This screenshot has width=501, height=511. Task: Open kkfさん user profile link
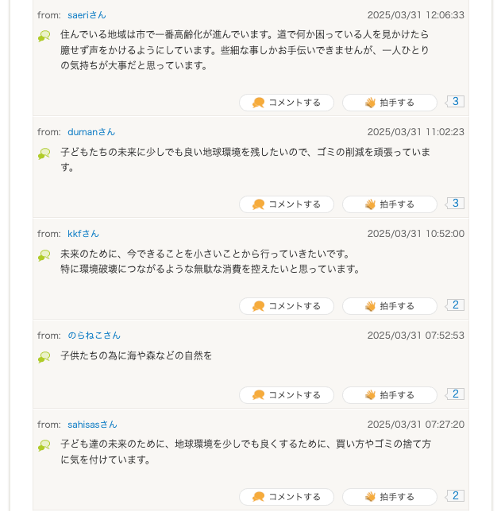83,234
